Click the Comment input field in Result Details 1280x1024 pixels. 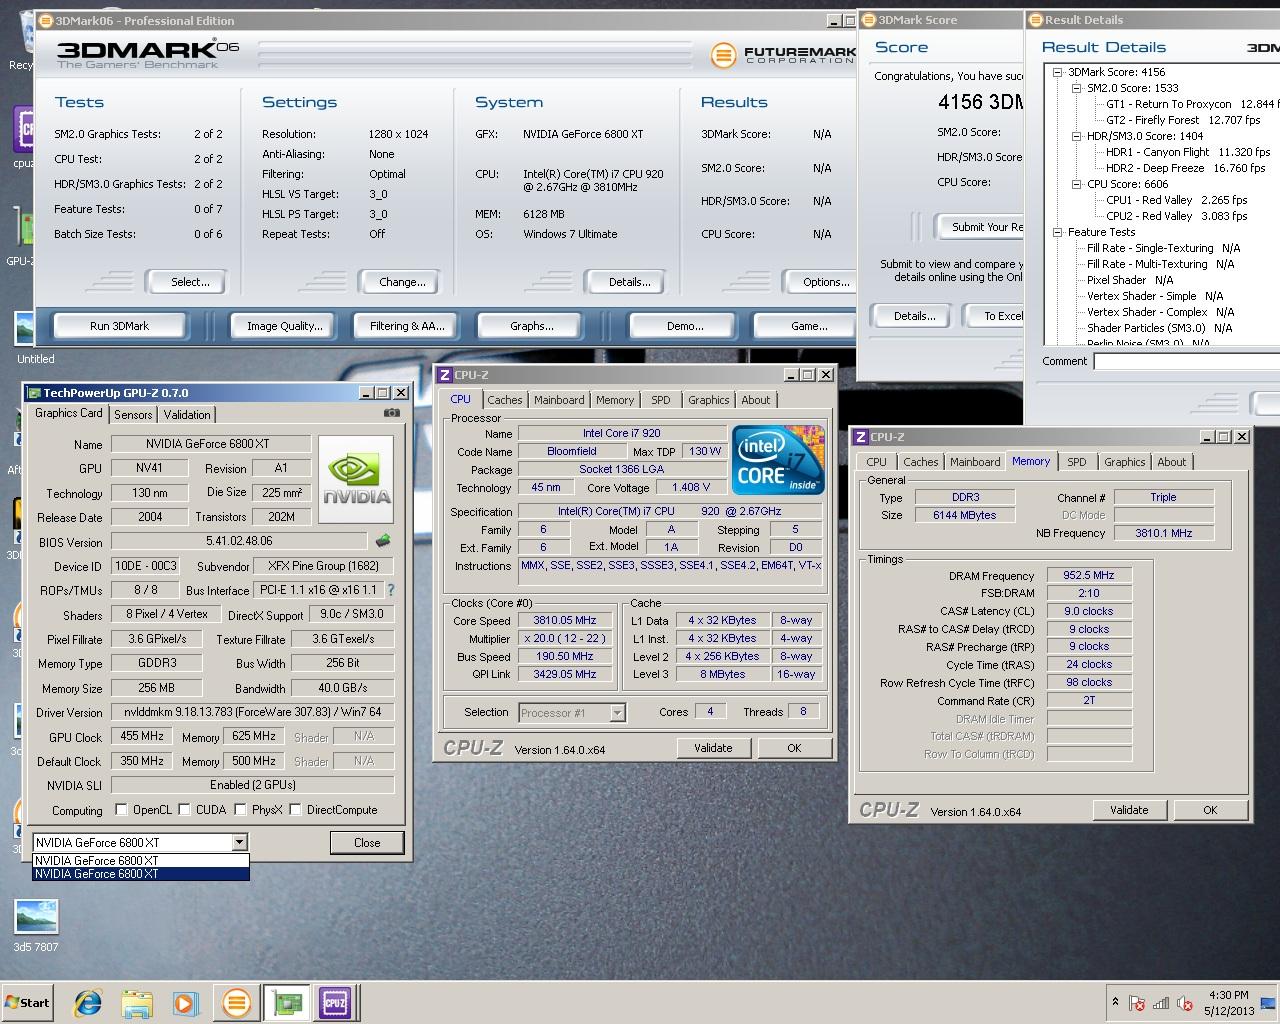[x=1186, y=361]
